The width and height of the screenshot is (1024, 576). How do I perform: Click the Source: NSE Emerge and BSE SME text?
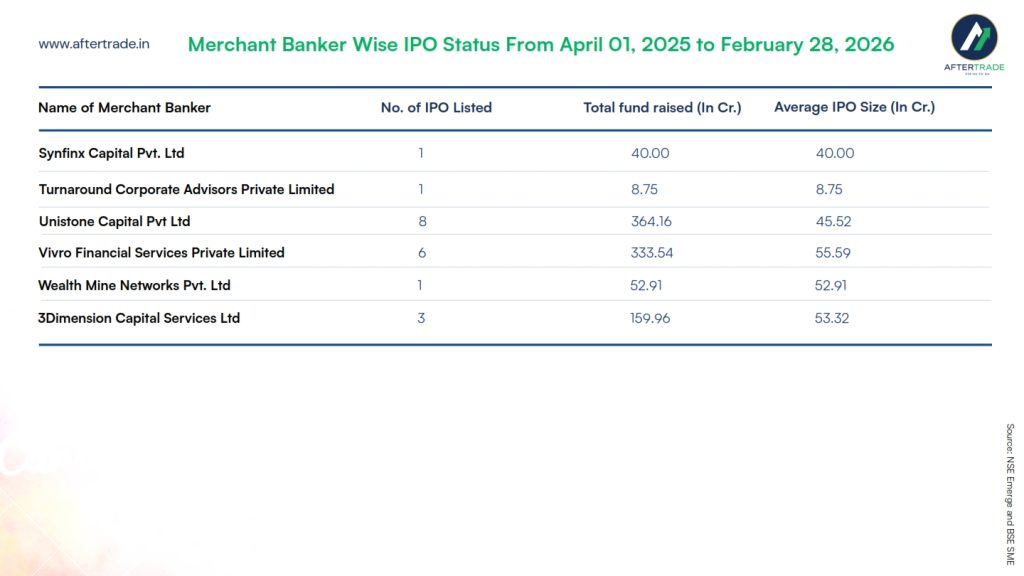point(1010,494)
